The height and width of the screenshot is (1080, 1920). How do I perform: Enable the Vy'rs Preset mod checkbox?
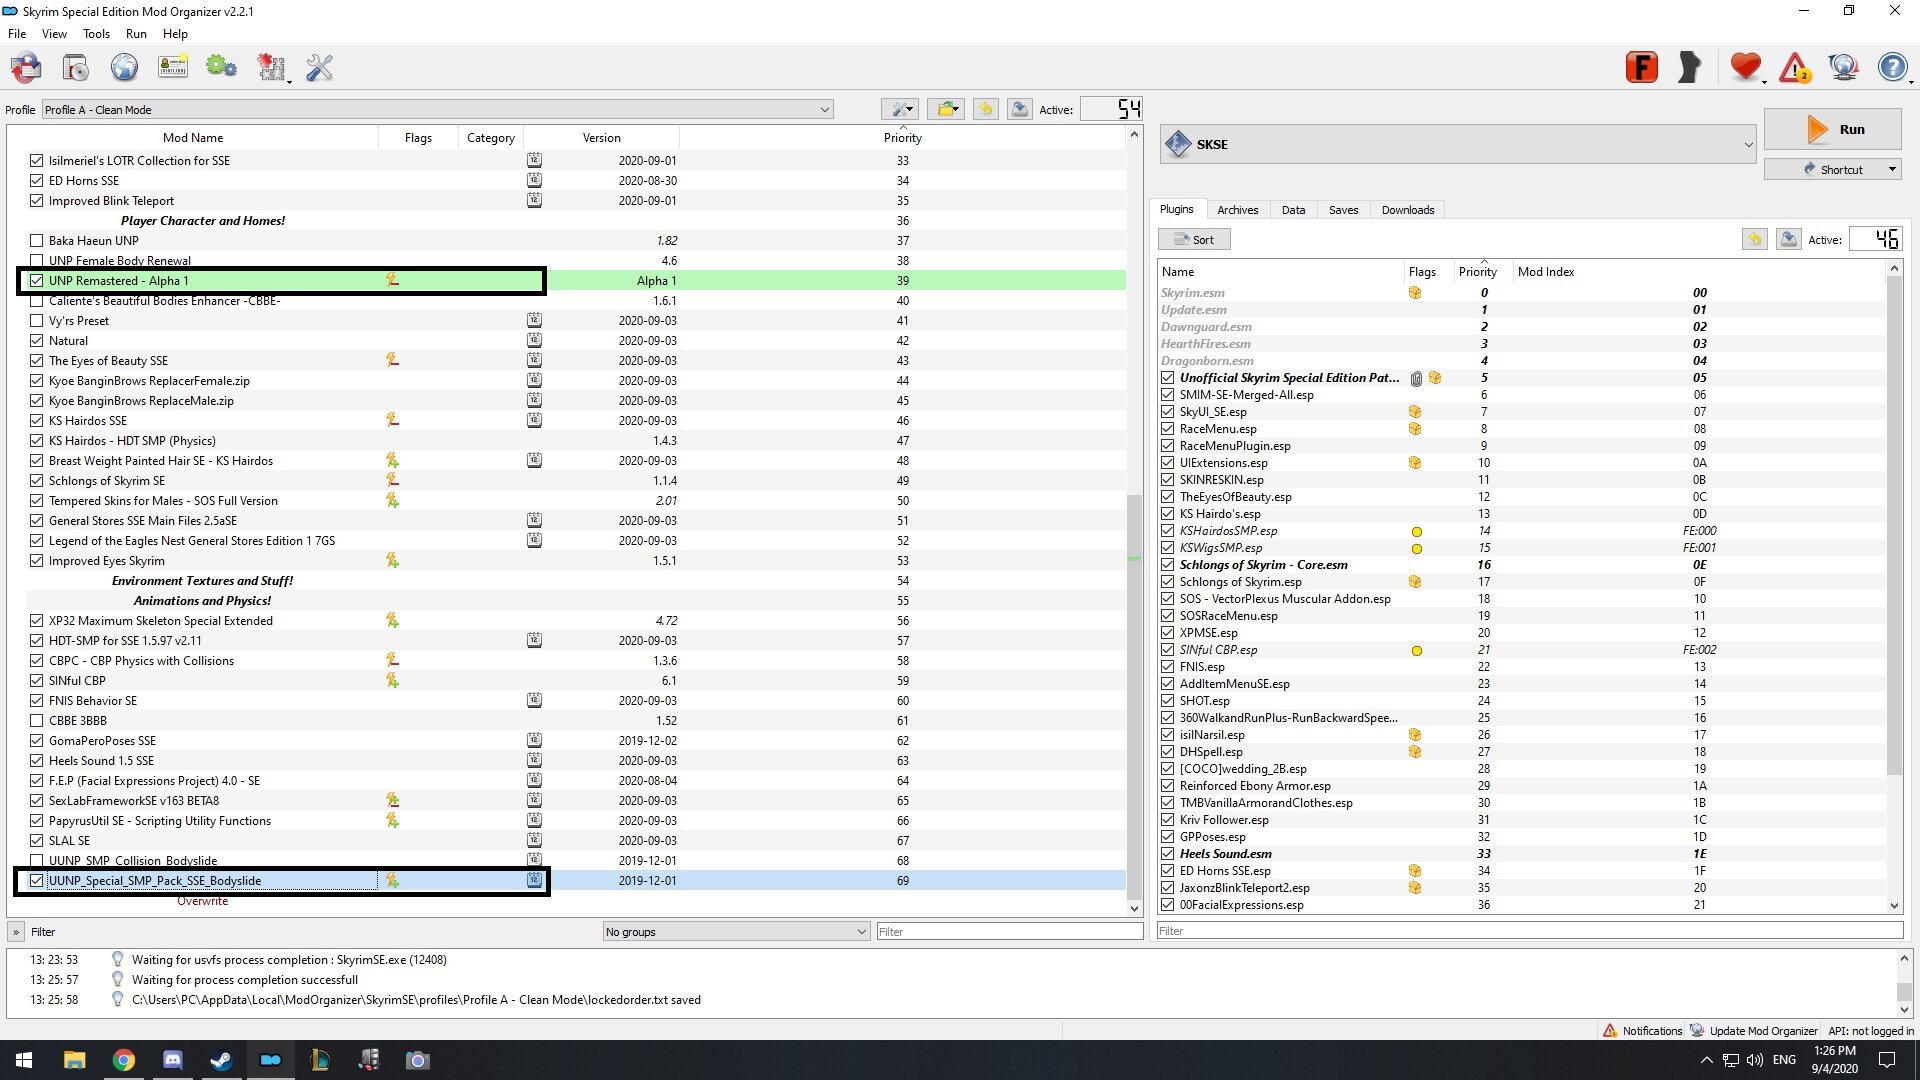tap(37, 320)
